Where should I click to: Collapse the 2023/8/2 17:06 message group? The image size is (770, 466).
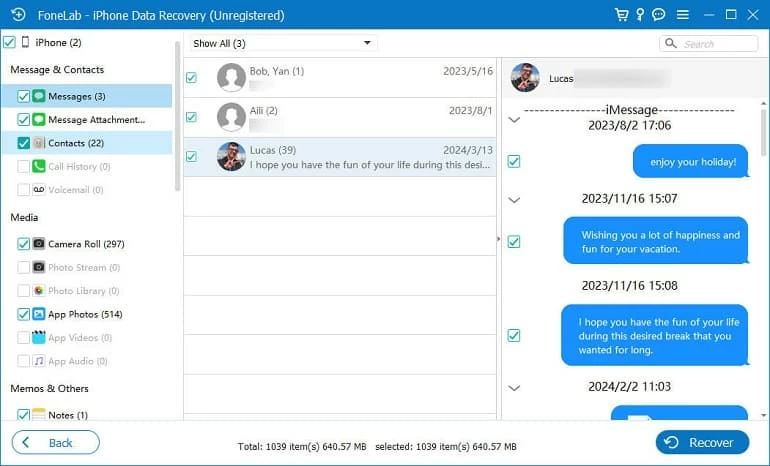(514, 120)
